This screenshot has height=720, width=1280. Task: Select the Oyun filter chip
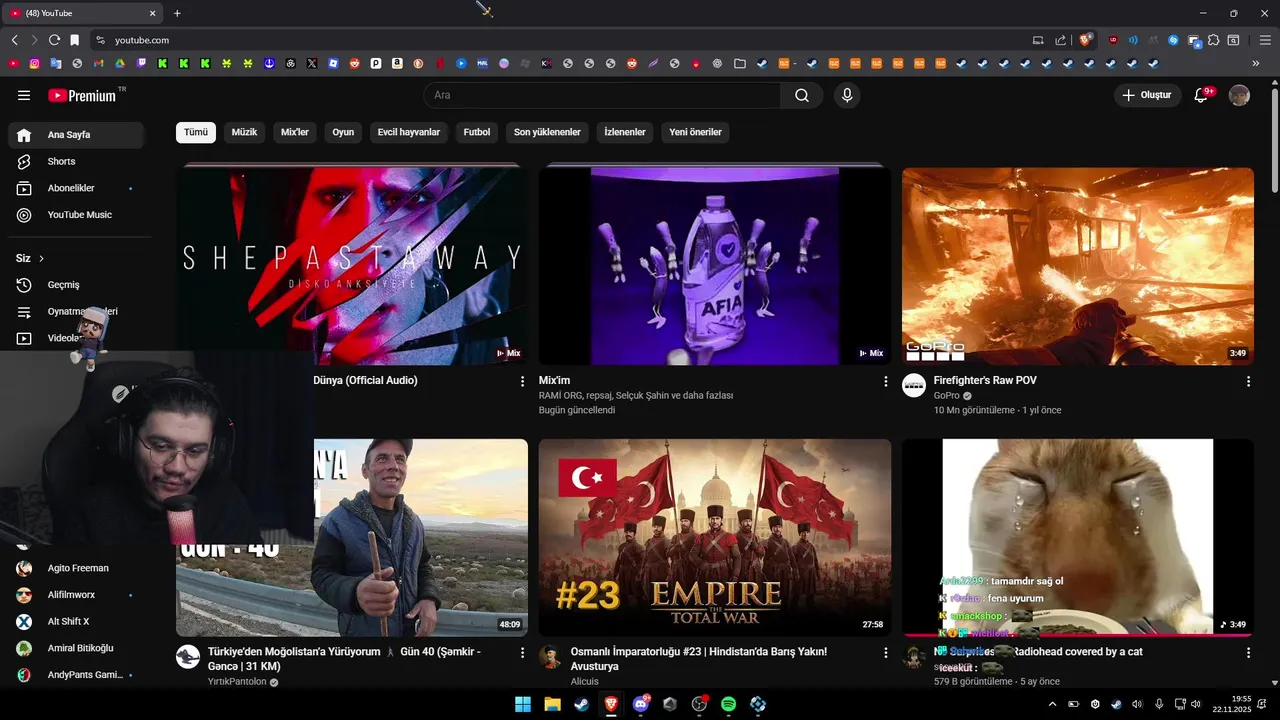click(x=343, y=132)
